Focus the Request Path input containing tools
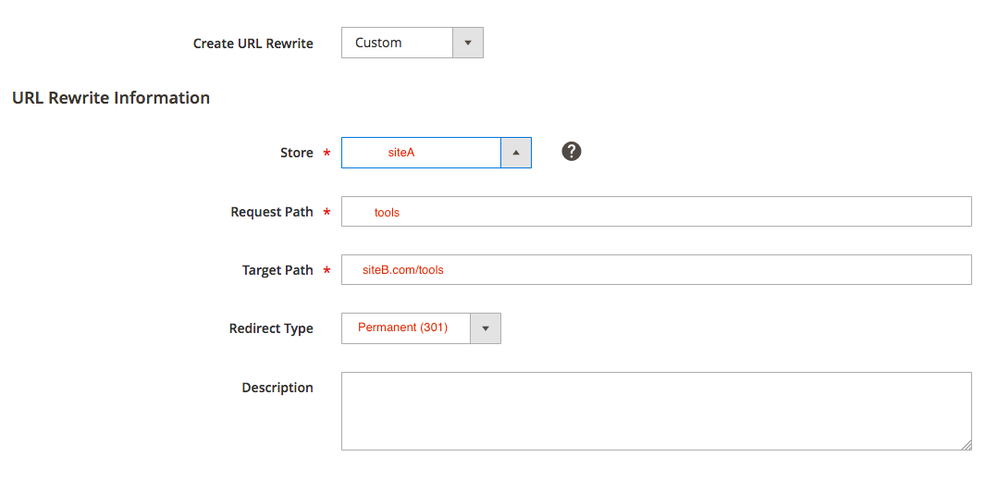The width and height of the screenshot is (998, 482). pyautogui.click(x=656, y=212)
